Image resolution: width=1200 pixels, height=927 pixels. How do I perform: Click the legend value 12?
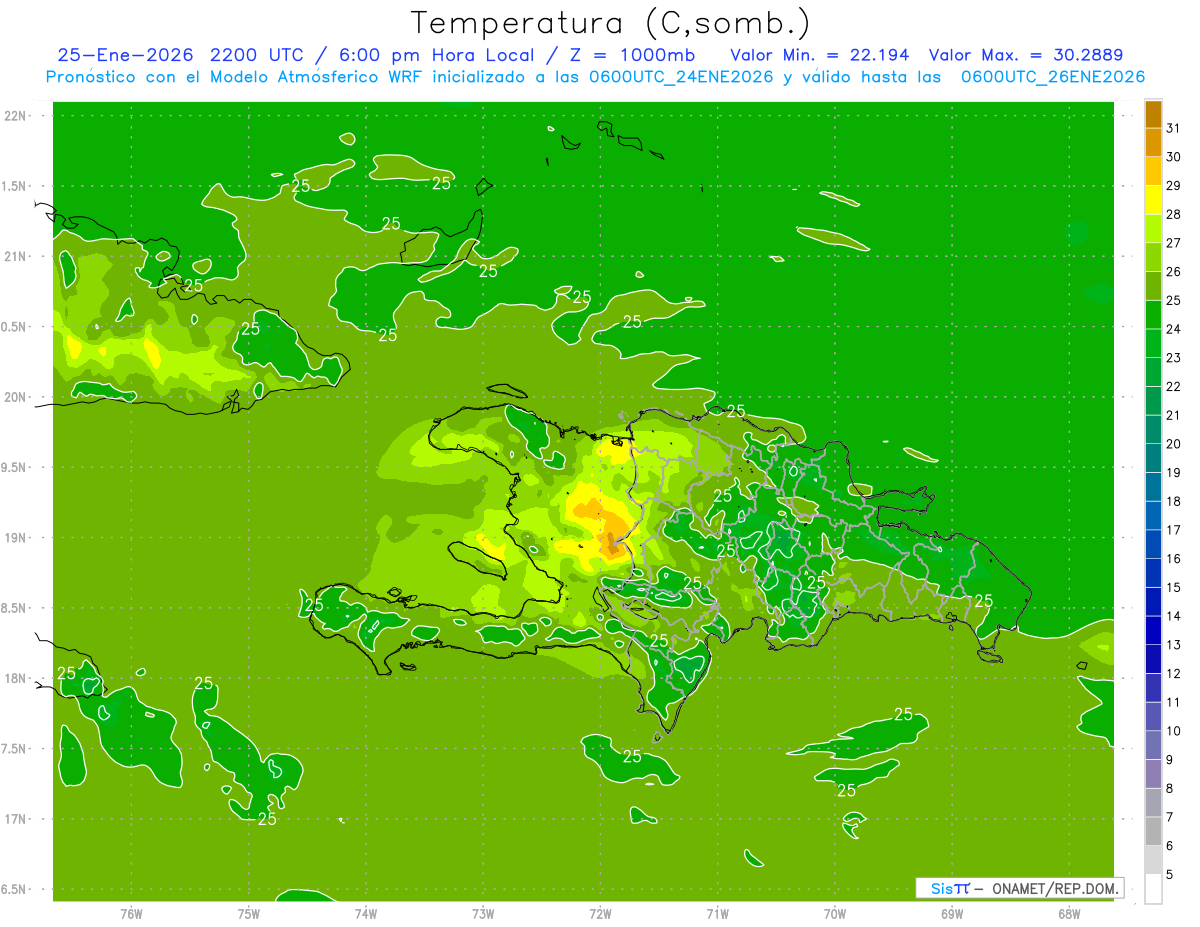click(1173, 673)
